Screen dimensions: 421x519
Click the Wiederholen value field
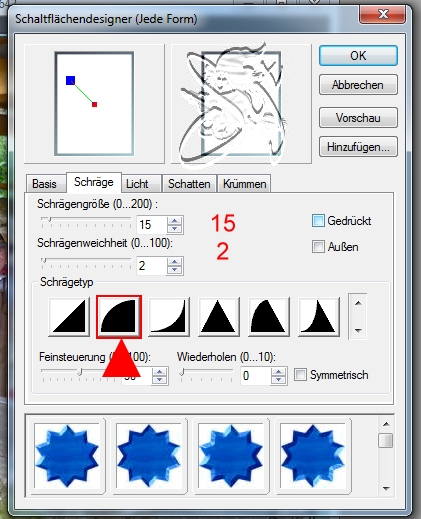click(256, 376)
